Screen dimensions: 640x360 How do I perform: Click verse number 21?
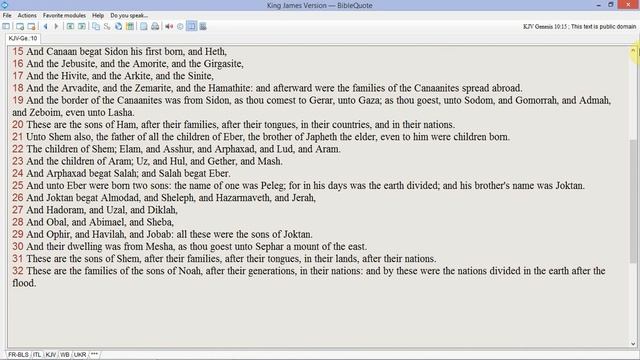tap(18, 137)
